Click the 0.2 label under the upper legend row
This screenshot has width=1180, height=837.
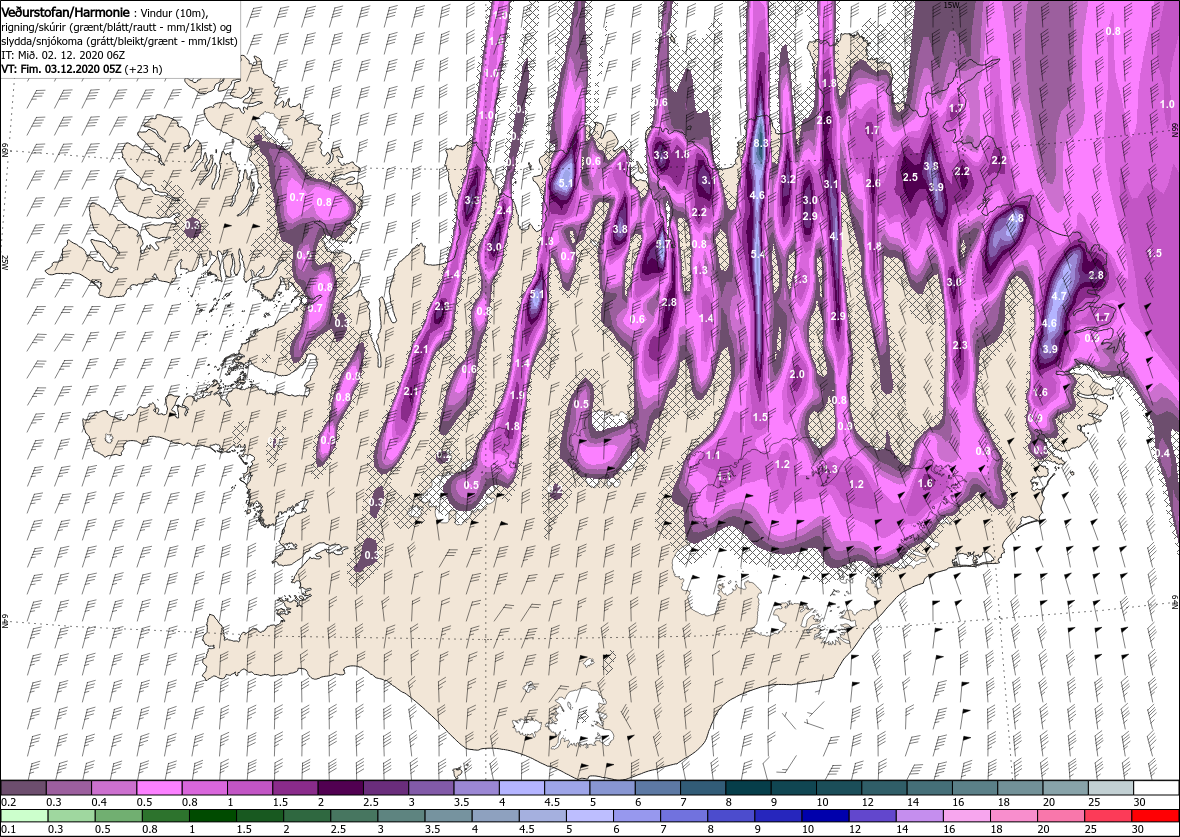pyautogui.click(x=8, y=802)
